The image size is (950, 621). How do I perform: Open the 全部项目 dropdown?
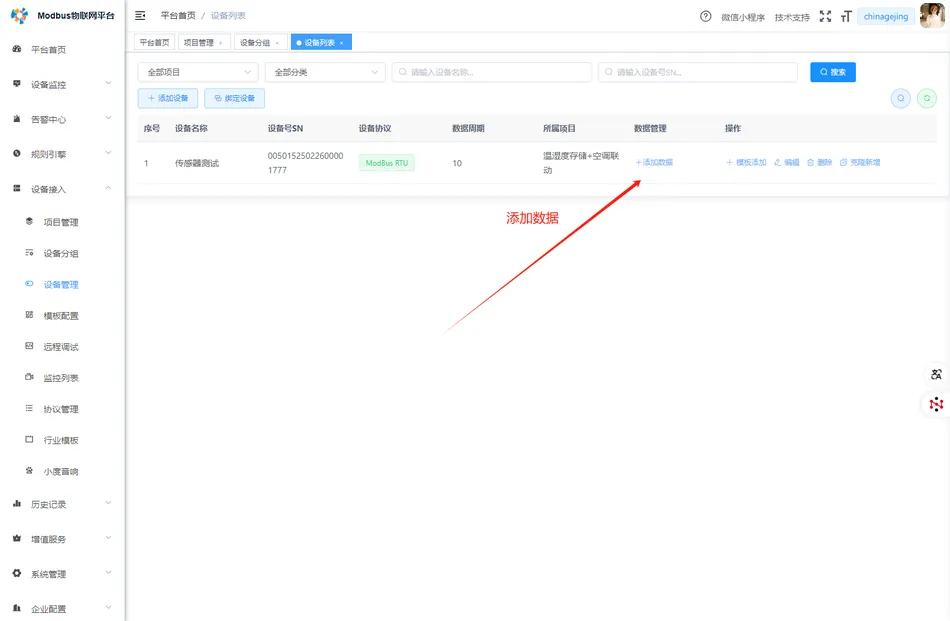click(197, 72)
